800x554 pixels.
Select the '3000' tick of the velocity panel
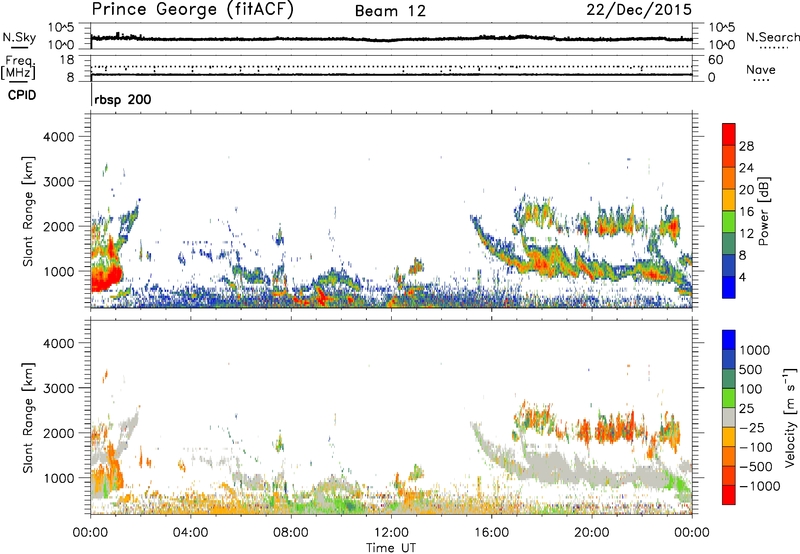point(59,388)
